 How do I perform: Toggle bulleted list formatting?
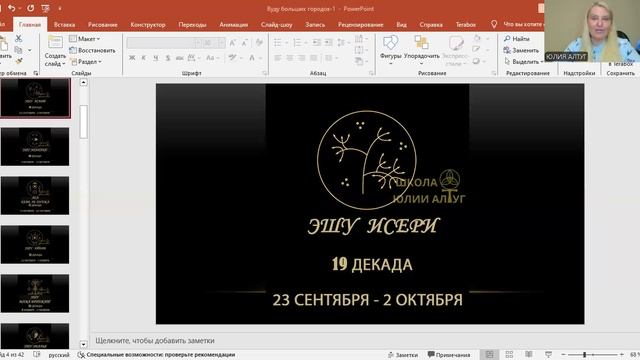278,42
